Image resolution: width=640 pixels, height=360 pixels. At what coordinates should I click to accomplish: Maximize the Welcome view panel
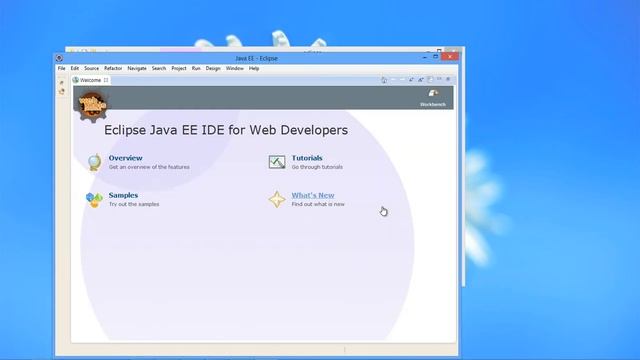[448, 79]
